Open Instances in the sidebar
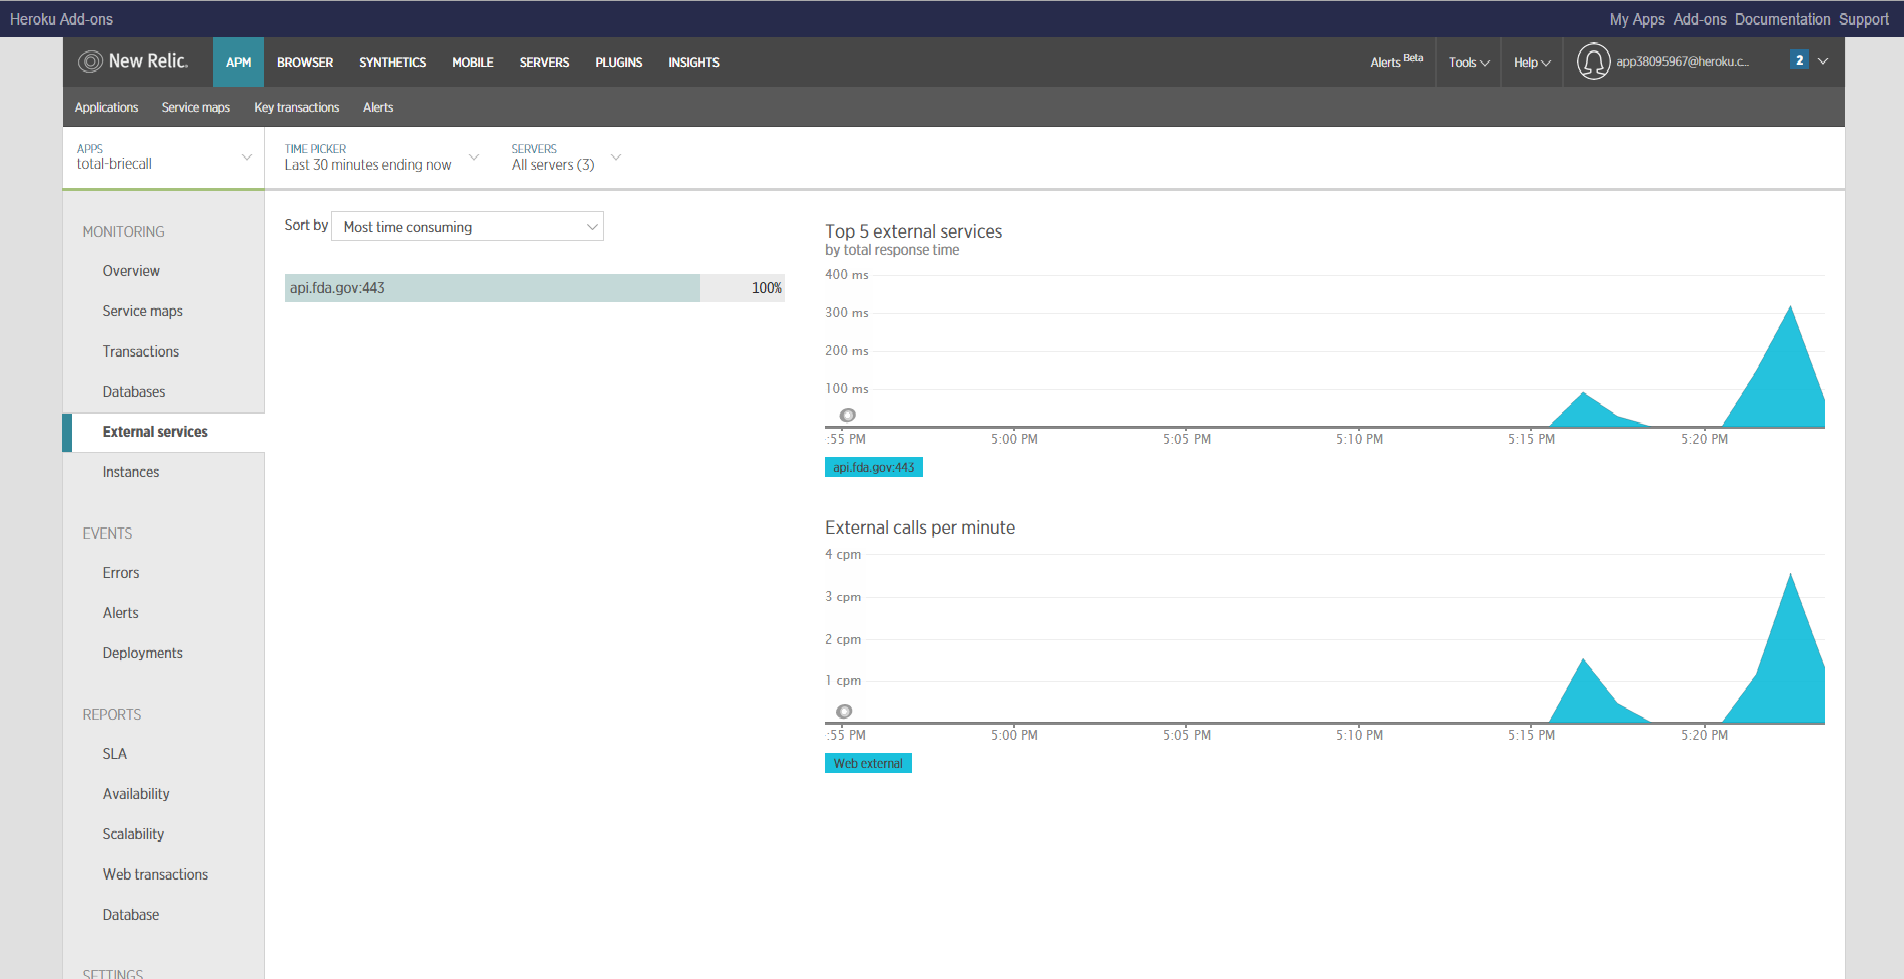The width and height of the screenshot is (1904, 979). point(131,472)
